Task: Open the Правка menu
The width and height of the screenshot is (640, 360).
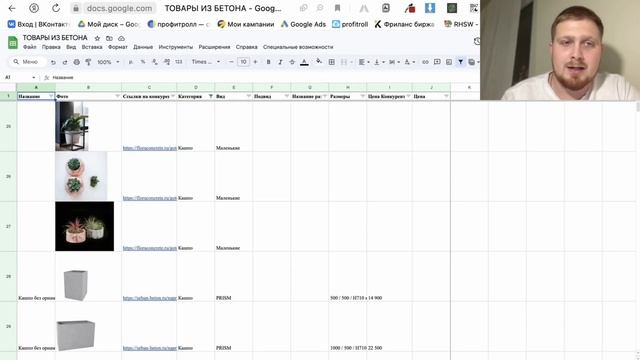Action: 51,47
